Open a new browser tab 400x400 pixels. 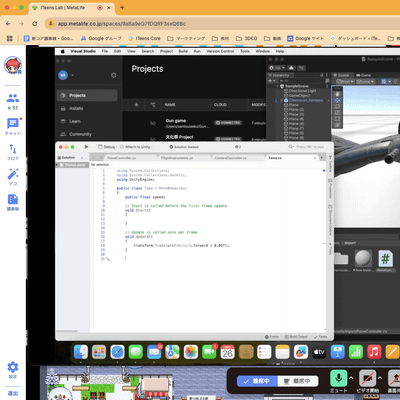pos(122,7)
